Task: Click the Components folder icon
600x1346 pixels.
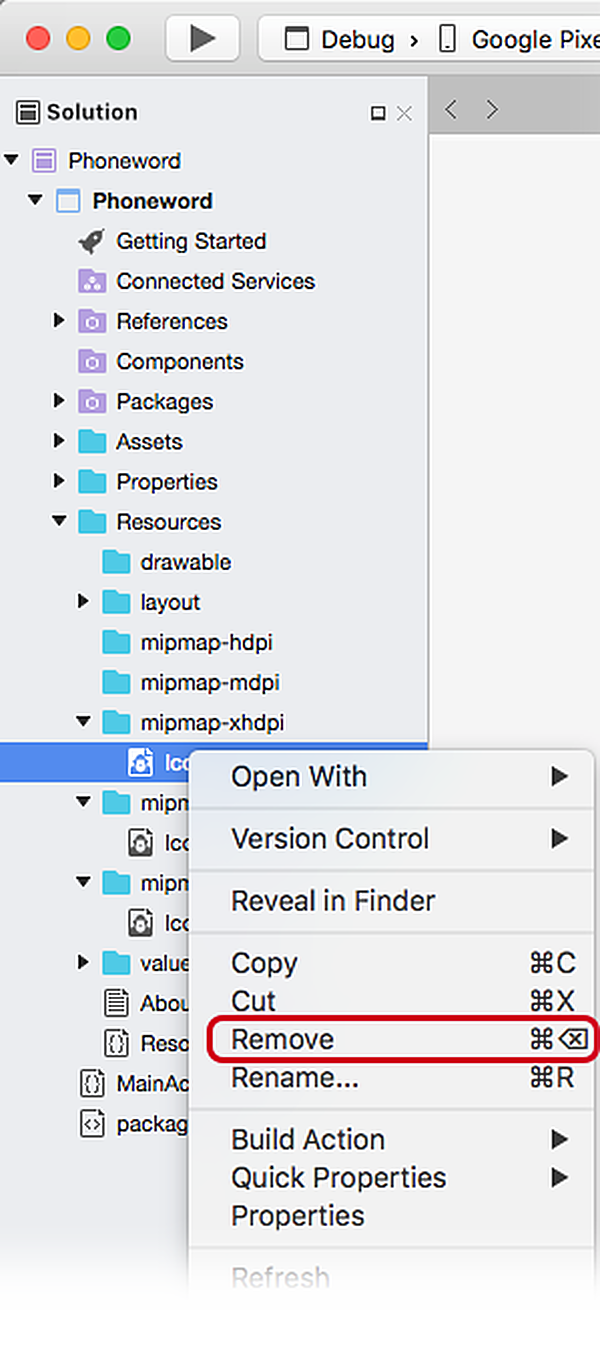Action: [x=92, y=361]
